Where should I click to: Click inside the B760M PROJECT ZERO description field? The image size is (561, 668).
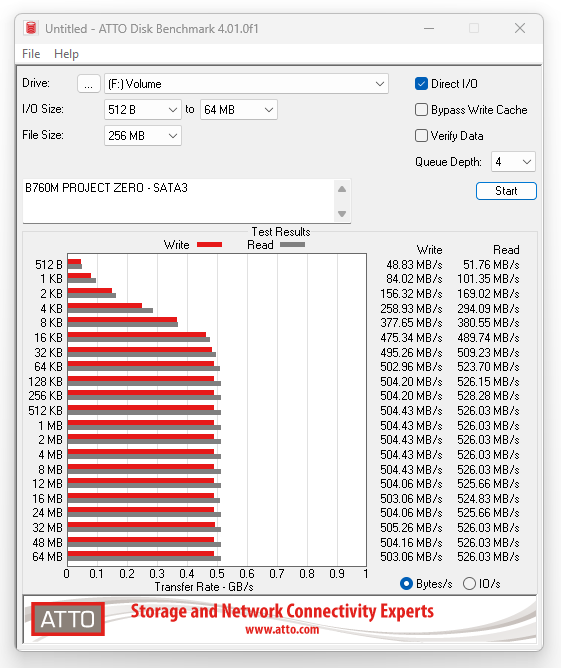179,201
